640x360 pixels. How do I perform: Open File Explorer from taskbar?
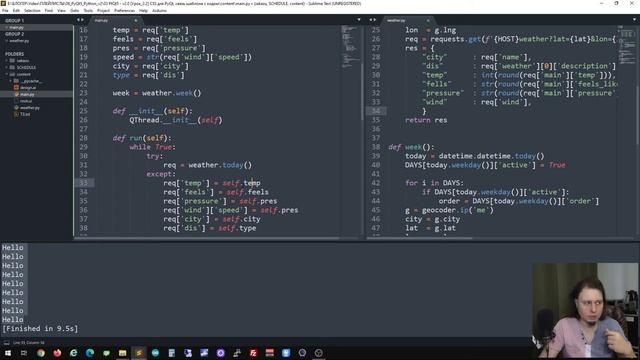[122, 353]
